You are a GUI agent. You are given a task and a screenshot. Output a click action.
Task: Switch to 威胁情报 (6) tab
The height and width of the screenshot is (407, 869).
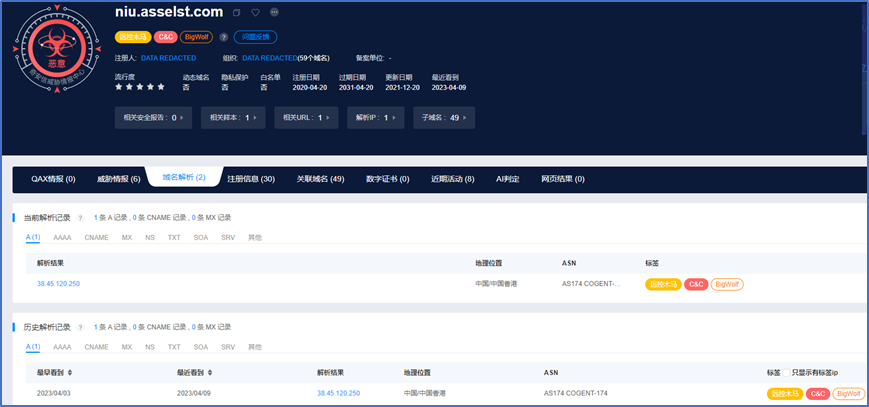[119, 179]
